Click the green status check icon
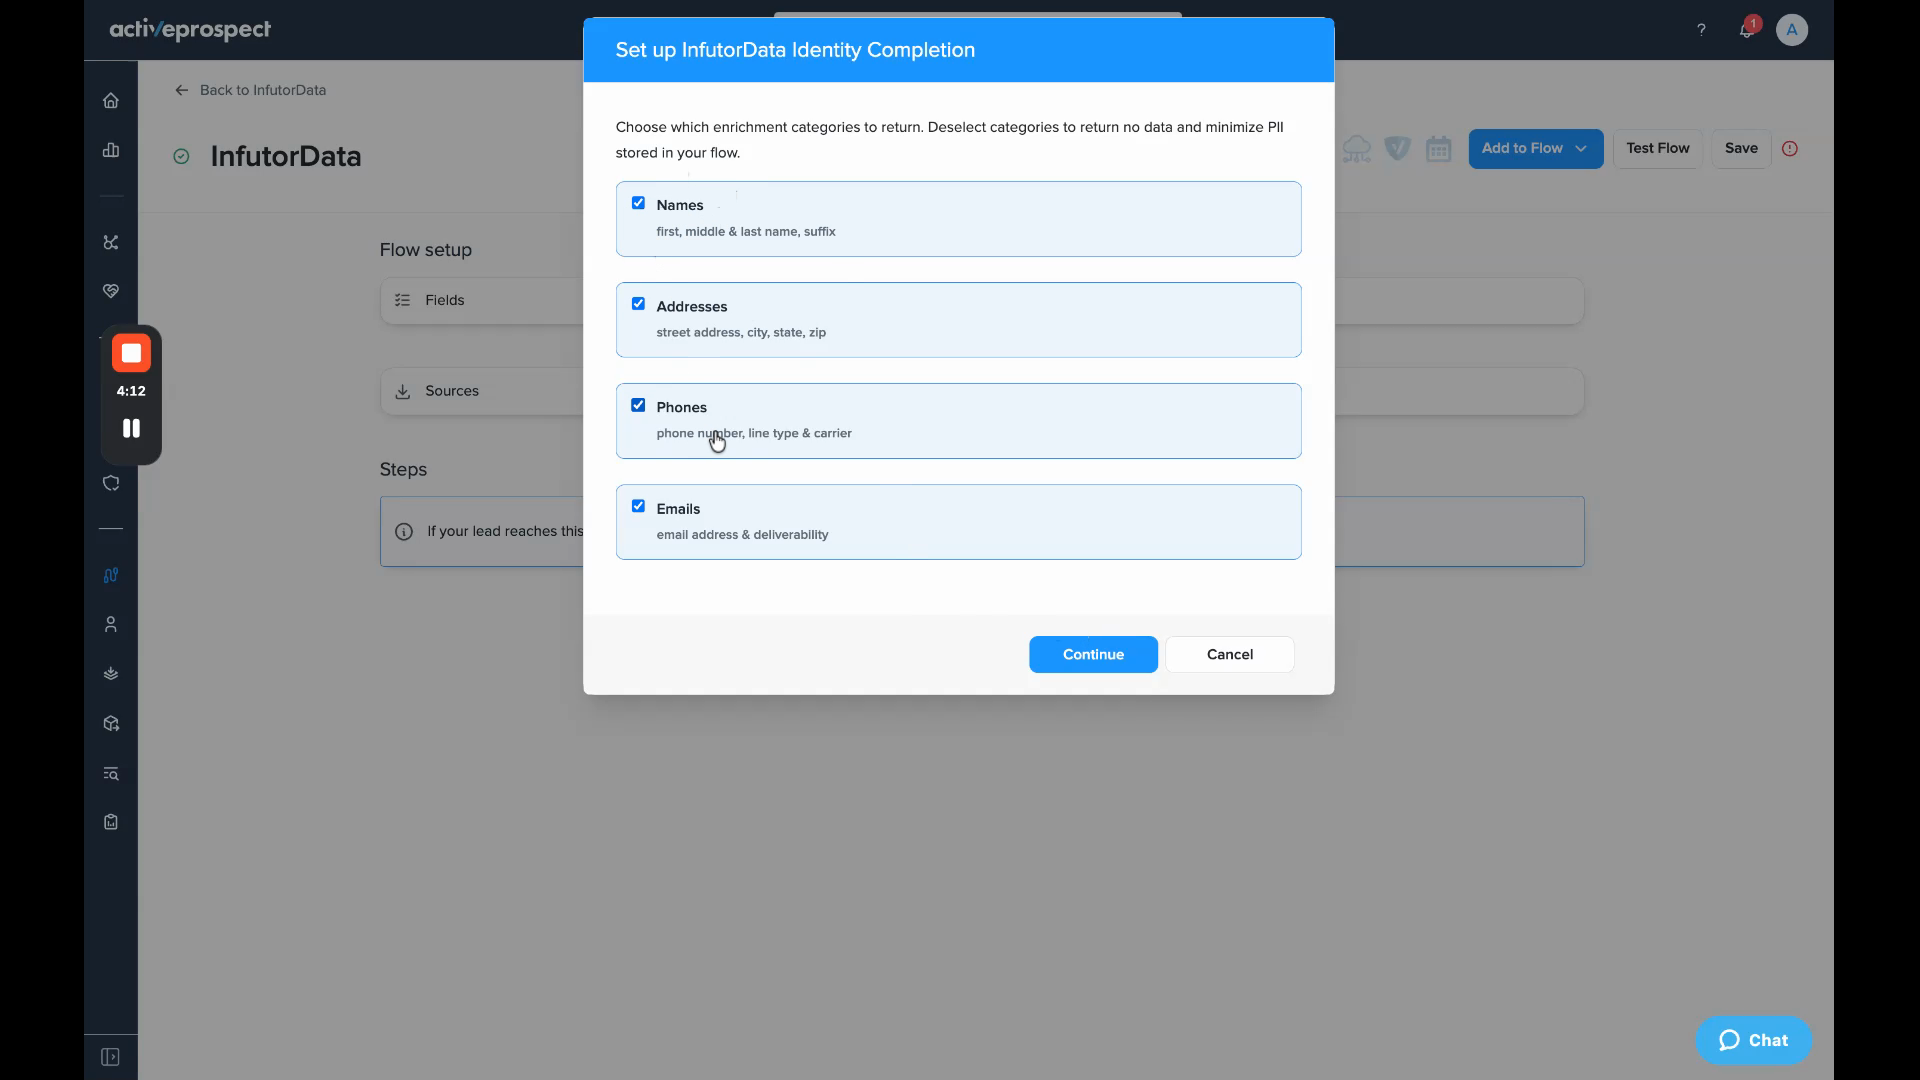Viewport: 1920px width, 1080px height. click(x=181, y=156)
